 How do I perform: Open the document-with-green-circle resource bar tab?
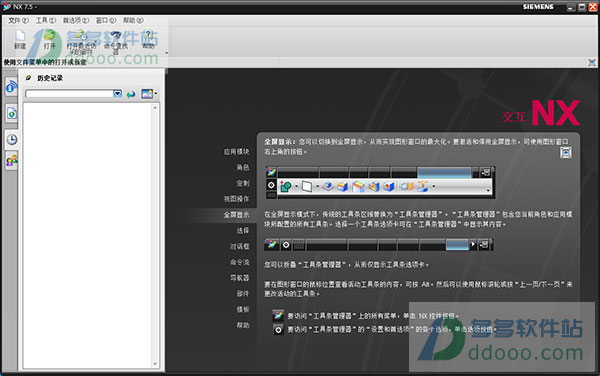[11, 113]
